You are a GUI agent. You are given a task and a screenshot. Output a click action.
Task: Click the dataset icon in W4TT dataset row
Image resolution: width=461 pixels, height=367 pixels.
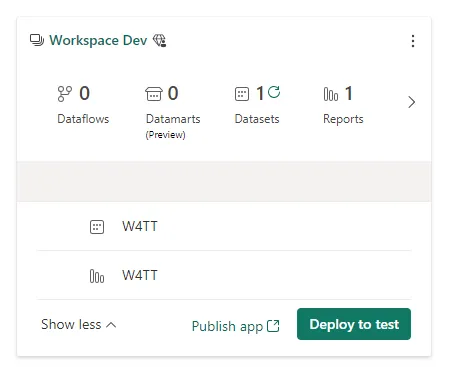click(97, 227)
